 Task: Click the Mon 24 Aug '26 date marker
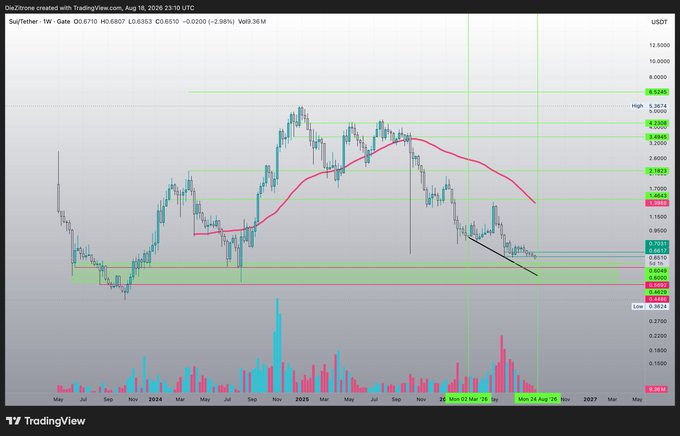538,399
